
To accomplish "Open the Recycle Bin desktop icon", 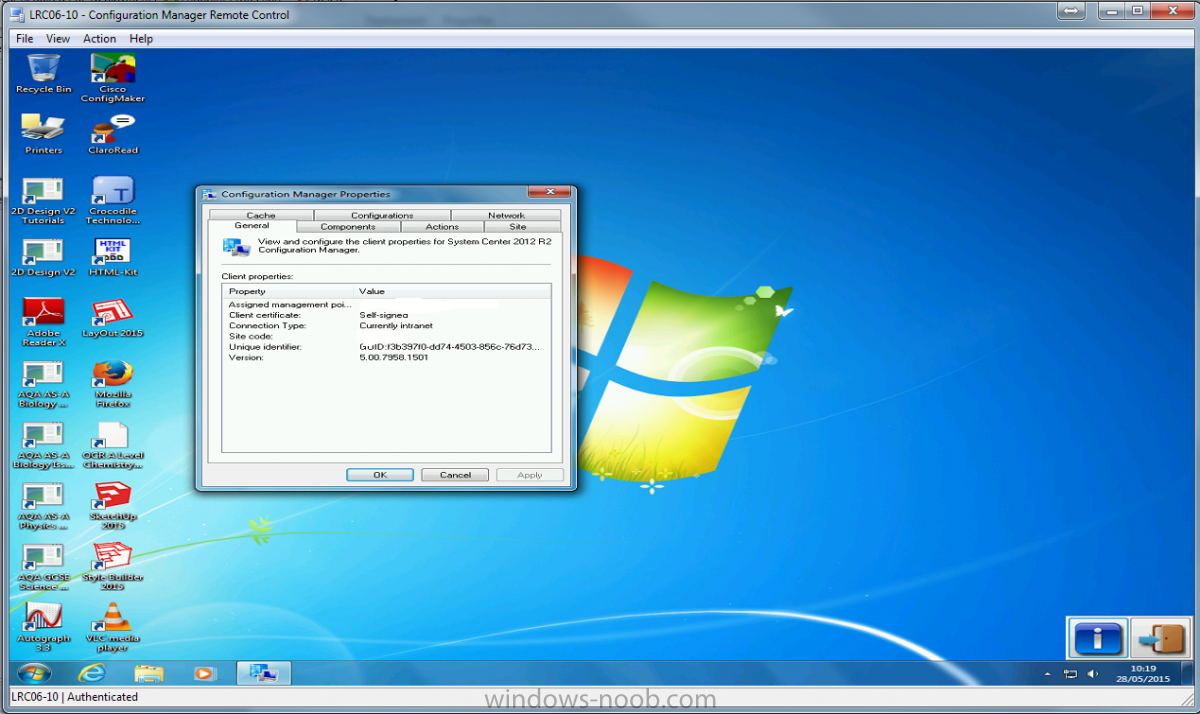I will click(43, 75).
